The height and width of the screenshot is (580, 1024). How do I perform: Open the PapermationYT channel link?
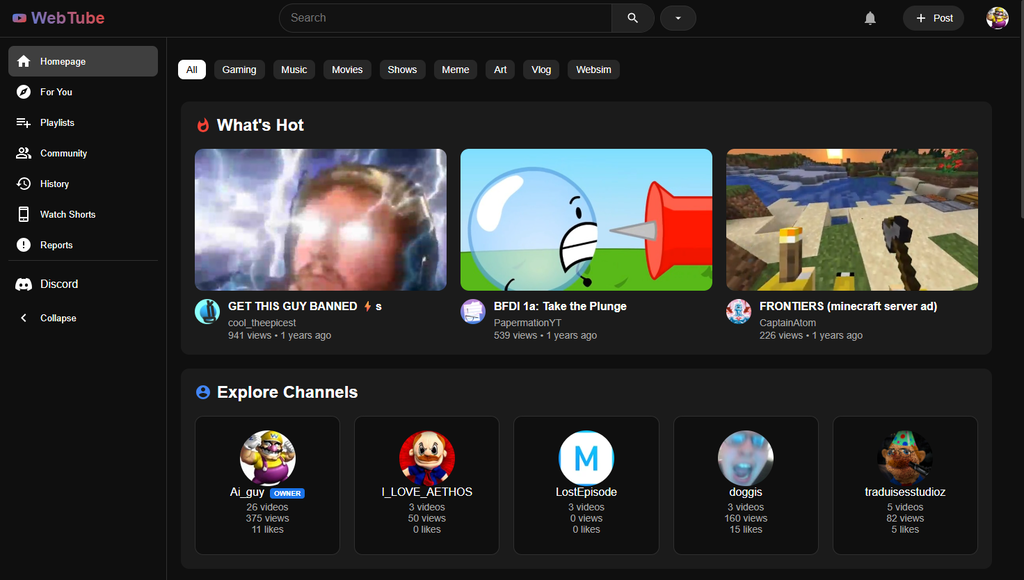tap(527, 323)
